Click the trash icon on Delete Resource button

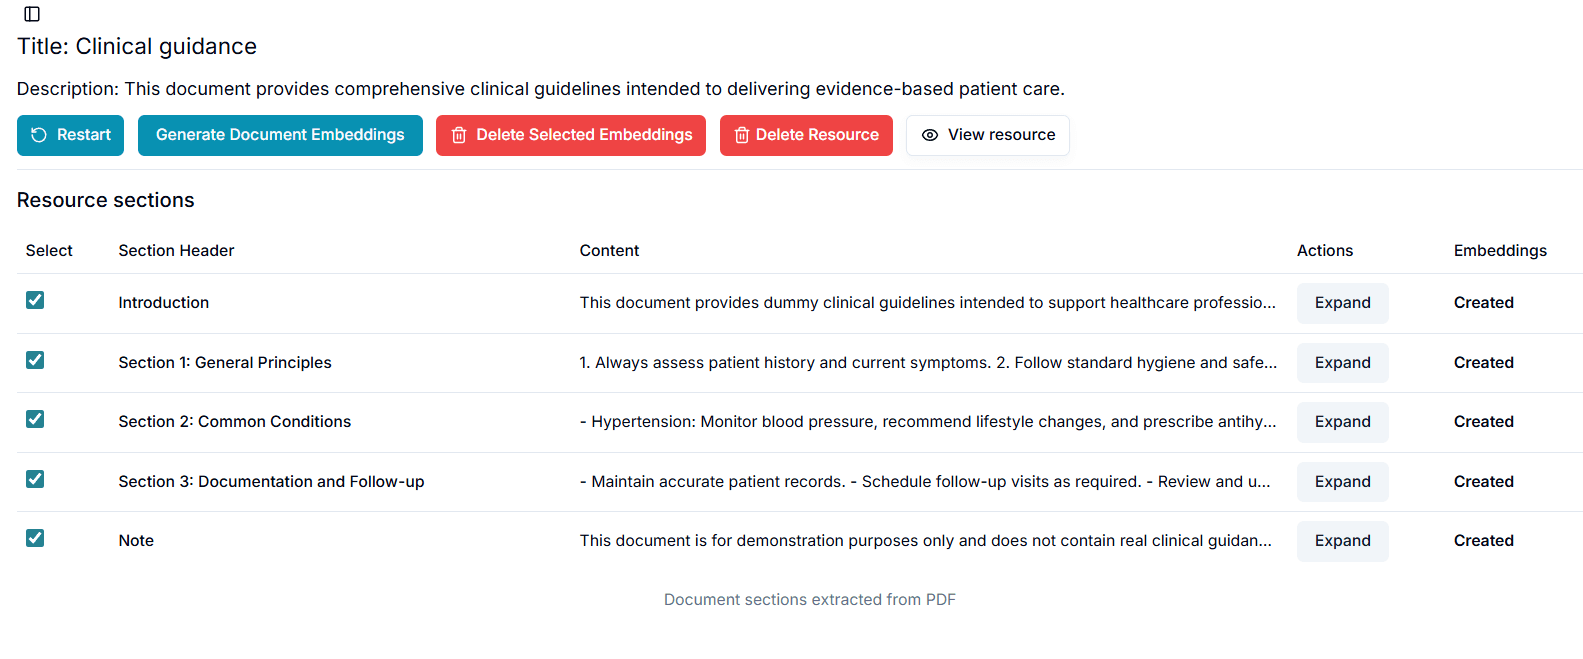742,135
